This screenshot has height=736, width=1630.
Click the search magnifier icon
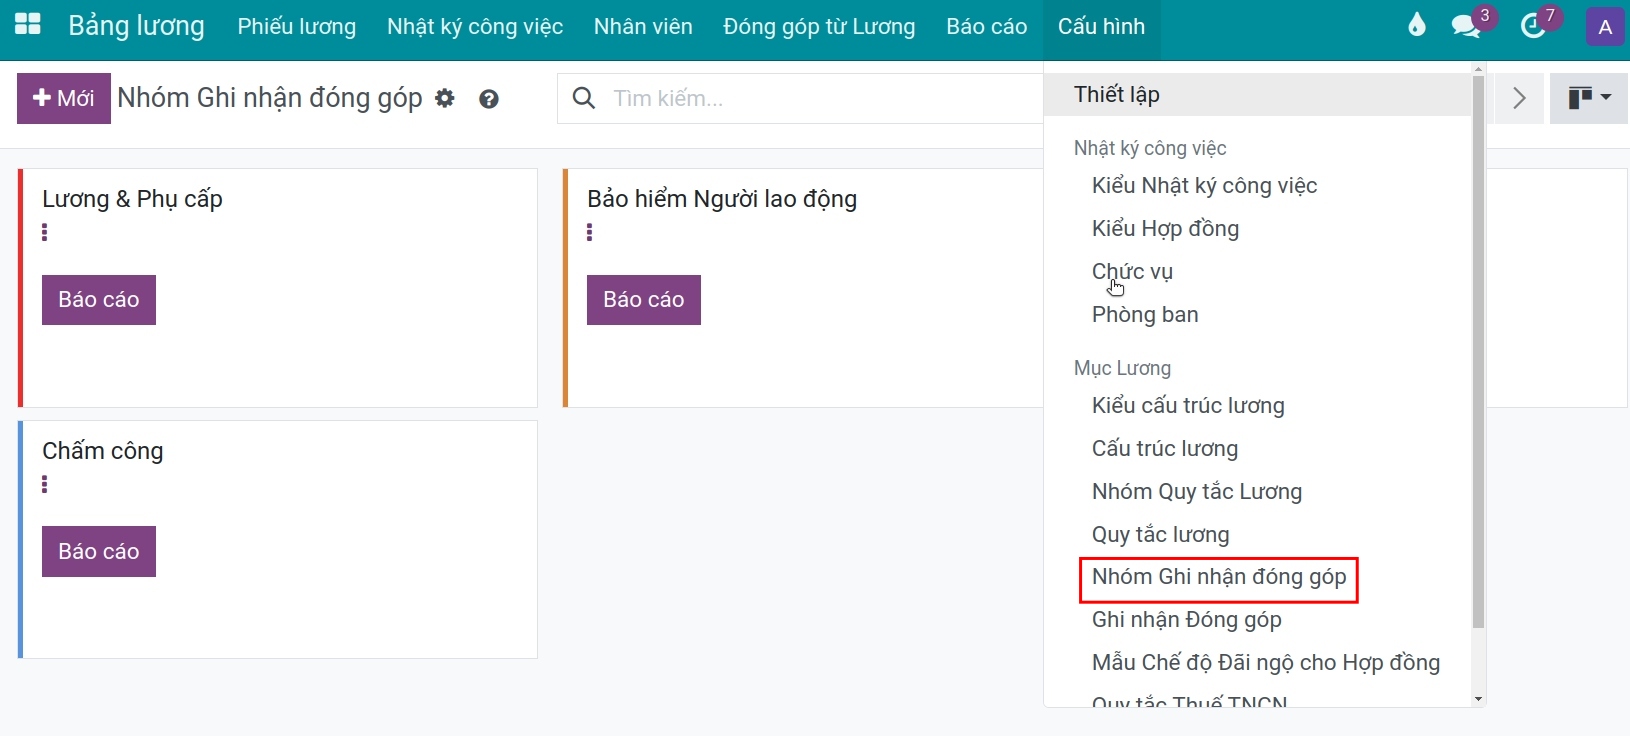coord(583,98)
